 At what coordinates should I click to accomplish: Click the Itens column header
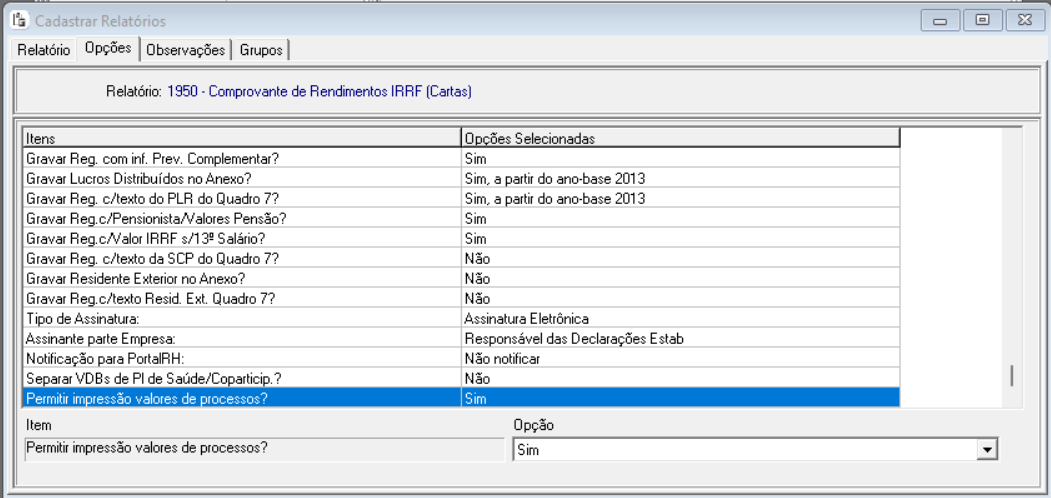click(240, 138)
